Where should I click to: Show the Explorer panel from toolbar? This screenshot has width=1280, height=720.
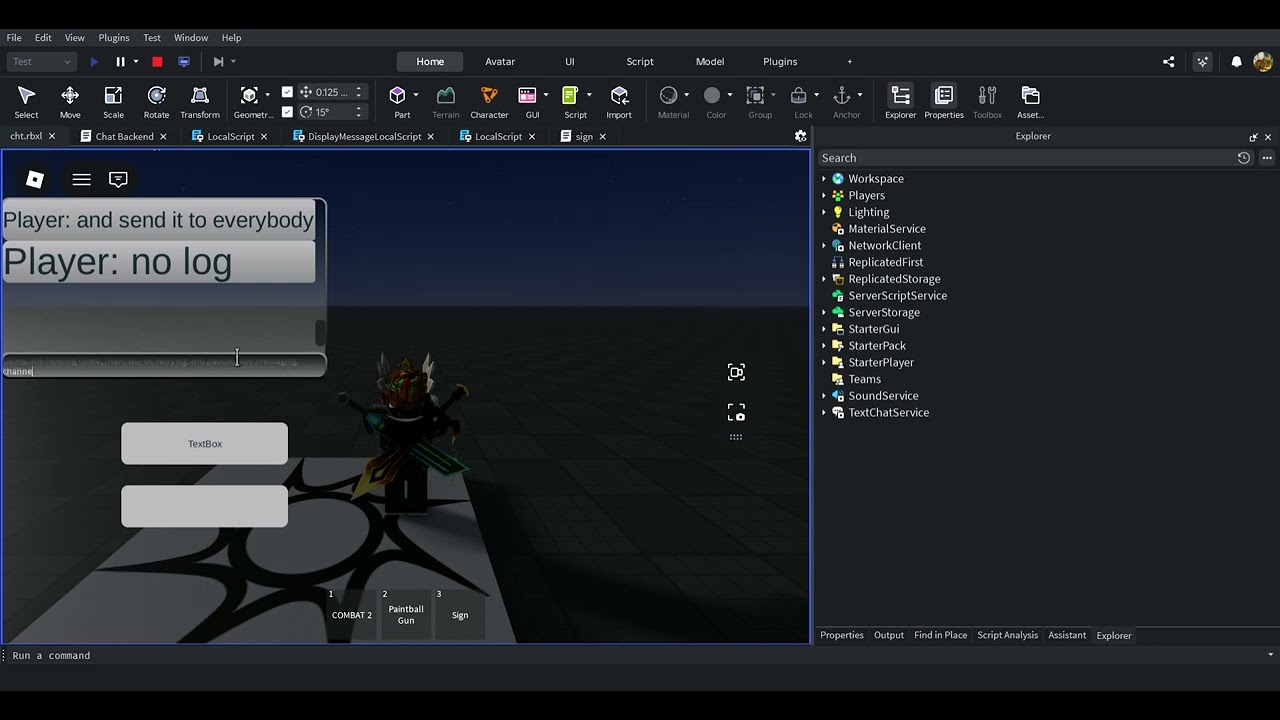tap(900, 102)
